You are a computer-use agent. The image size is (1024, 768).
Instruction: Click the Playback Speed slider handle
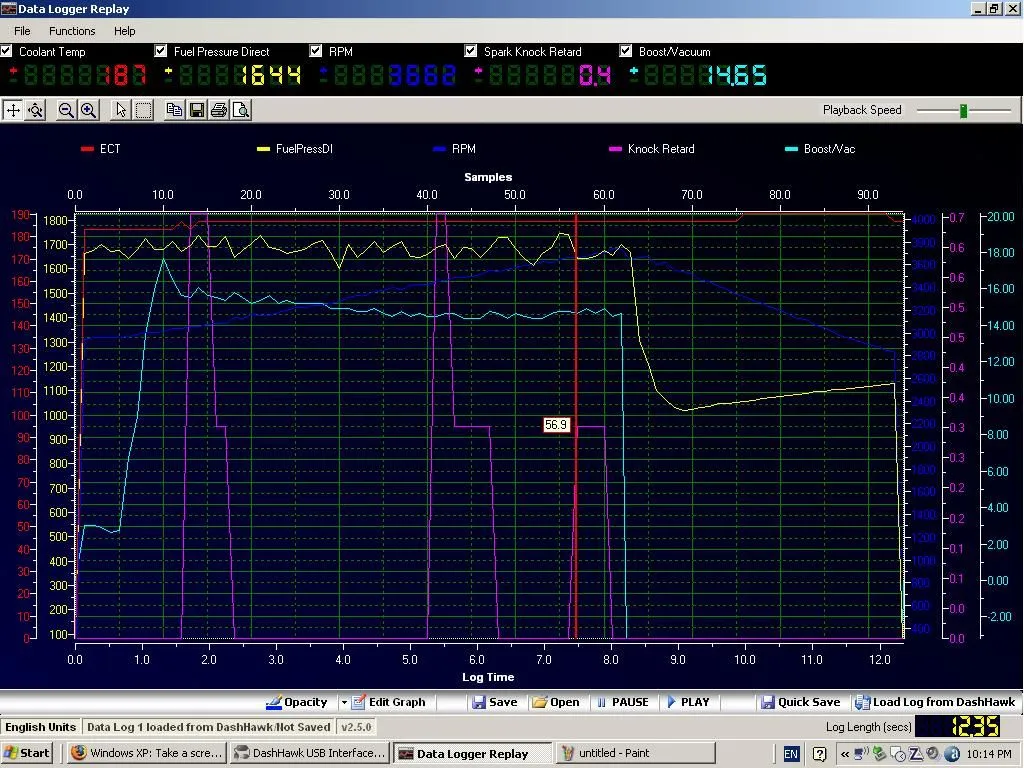pos(963,110)
